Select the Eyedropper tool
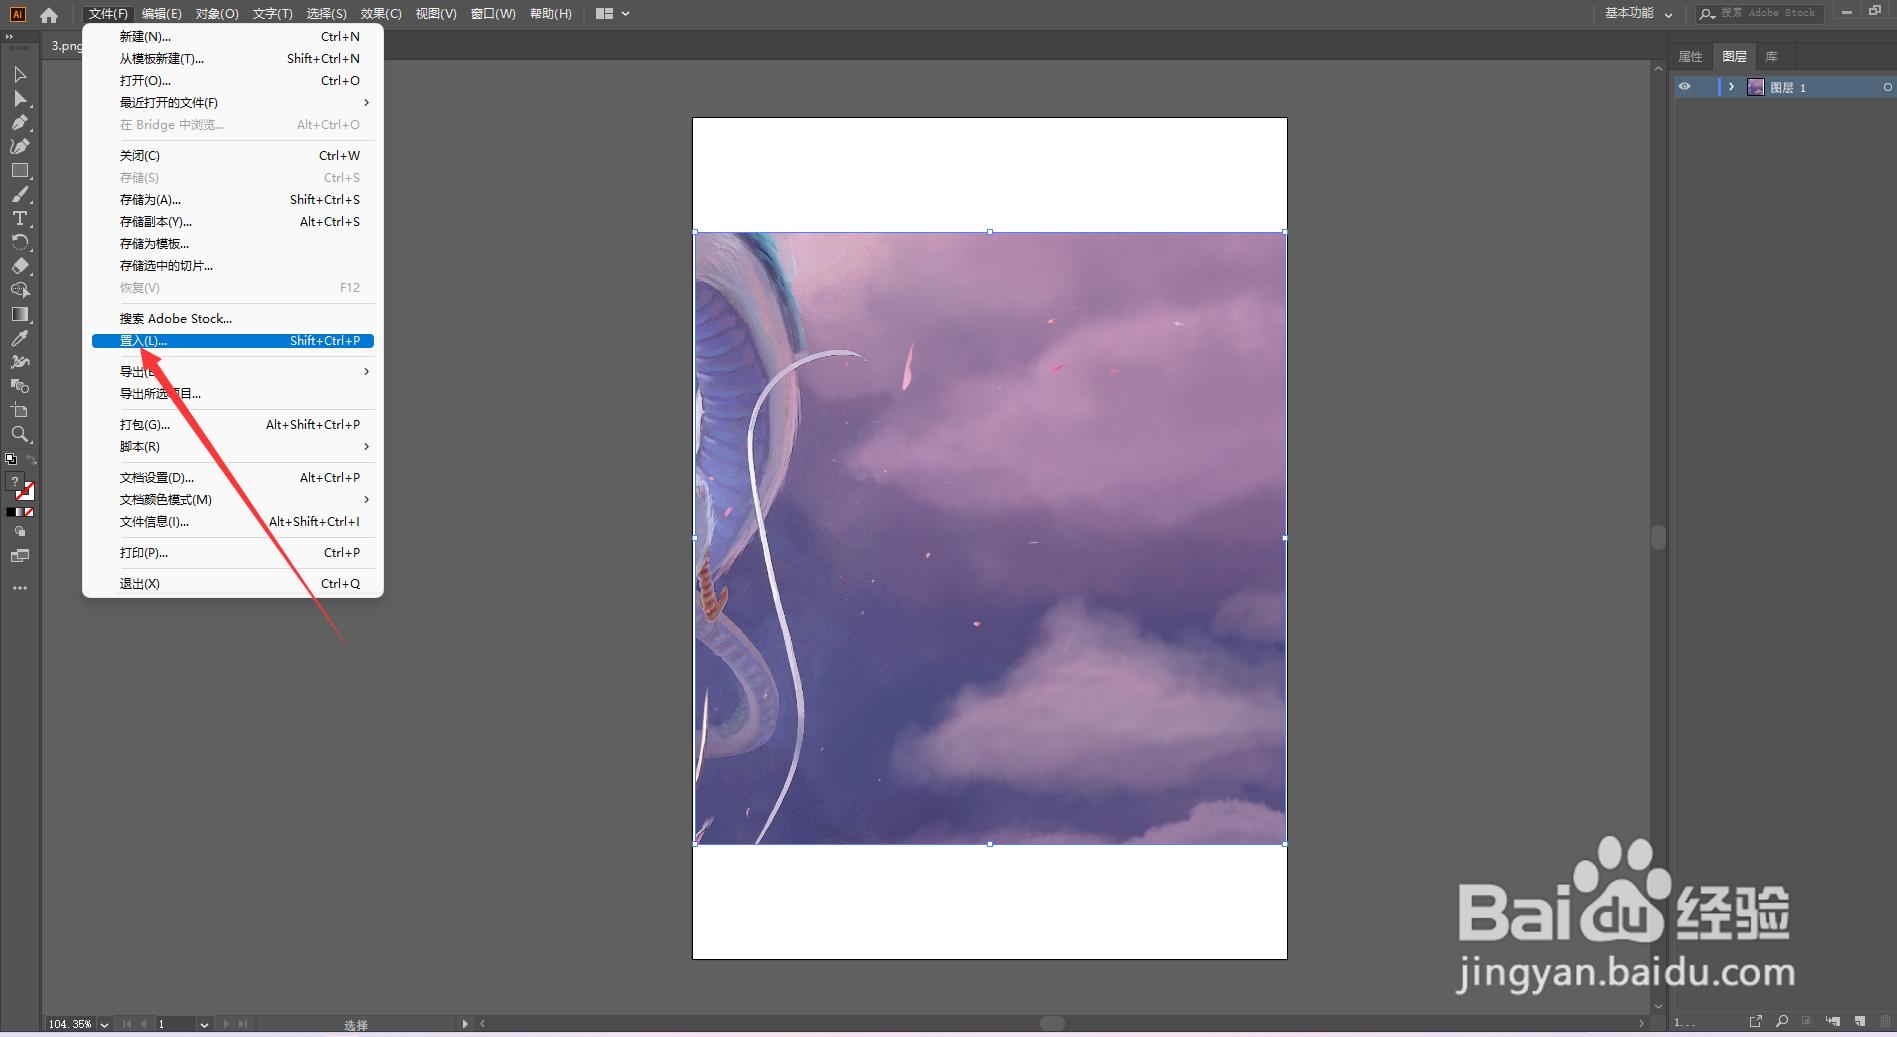This screenshot has height=1037, width=1897. pos(20,339)
